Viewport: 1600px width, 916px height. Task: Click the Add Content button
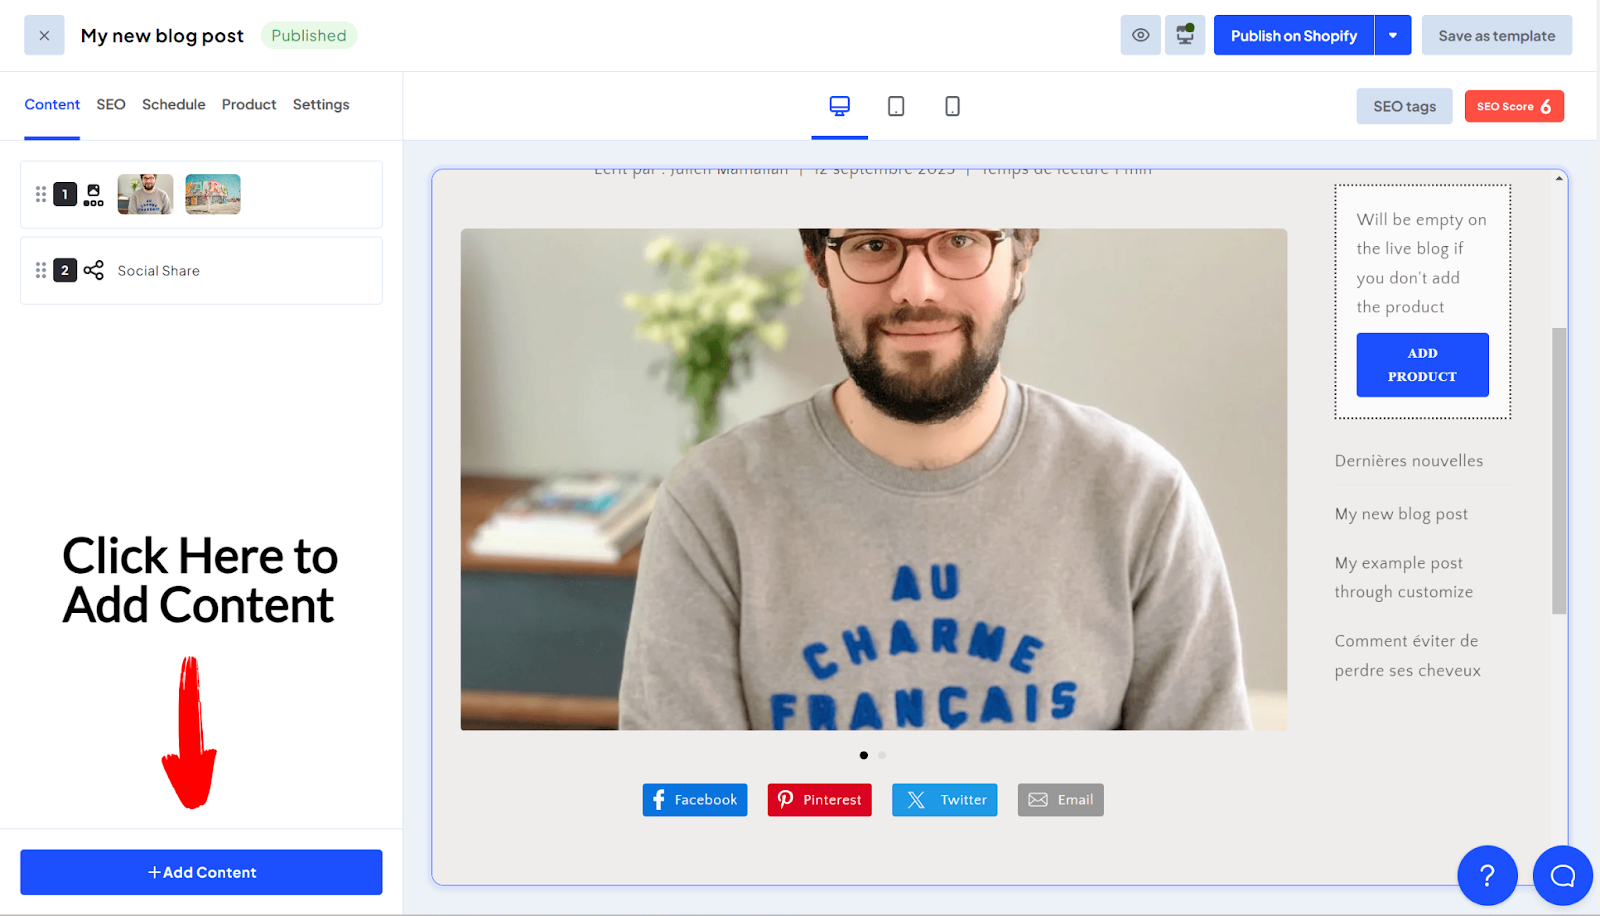pyautogui.click(x=200, y=871)
